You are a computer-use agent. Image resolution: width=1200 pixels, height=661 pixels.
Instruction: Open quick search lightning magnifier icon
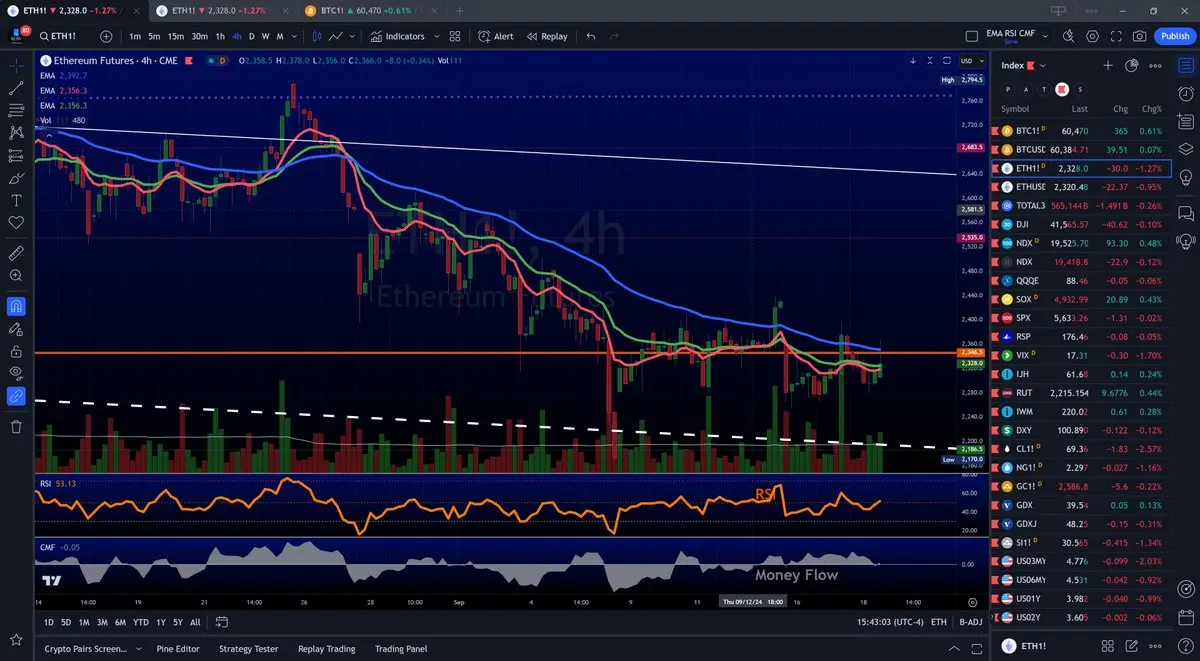tap(1068, 36)
